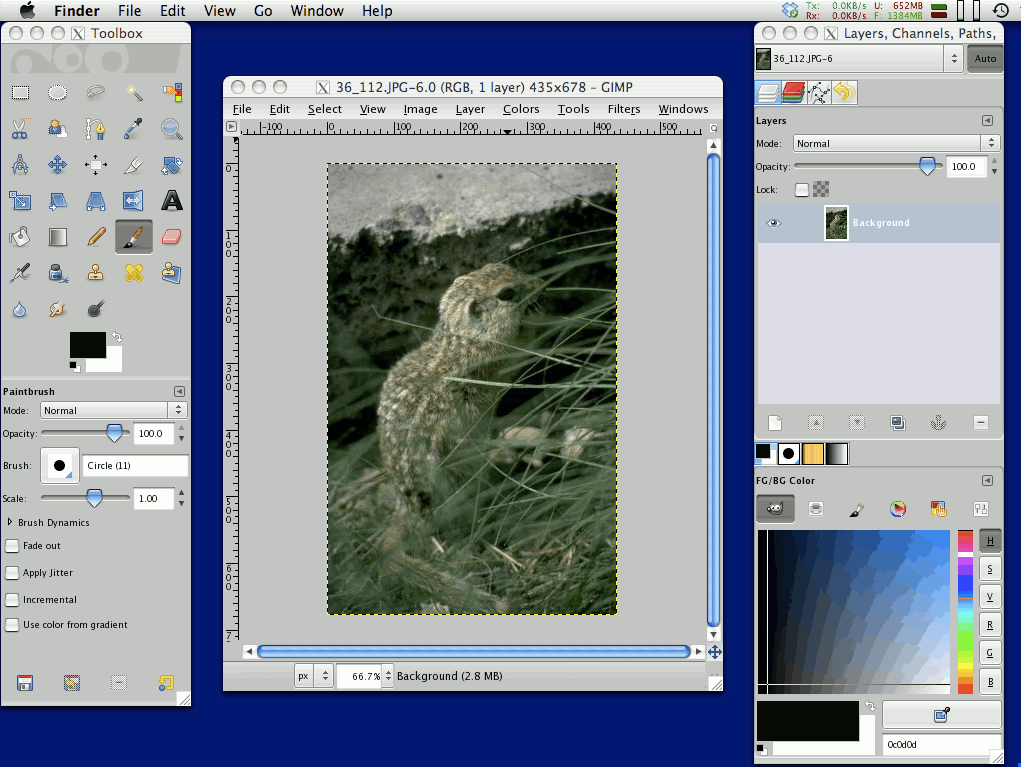
Task: Choose the Pencil tool
Action: click(96, 237)
